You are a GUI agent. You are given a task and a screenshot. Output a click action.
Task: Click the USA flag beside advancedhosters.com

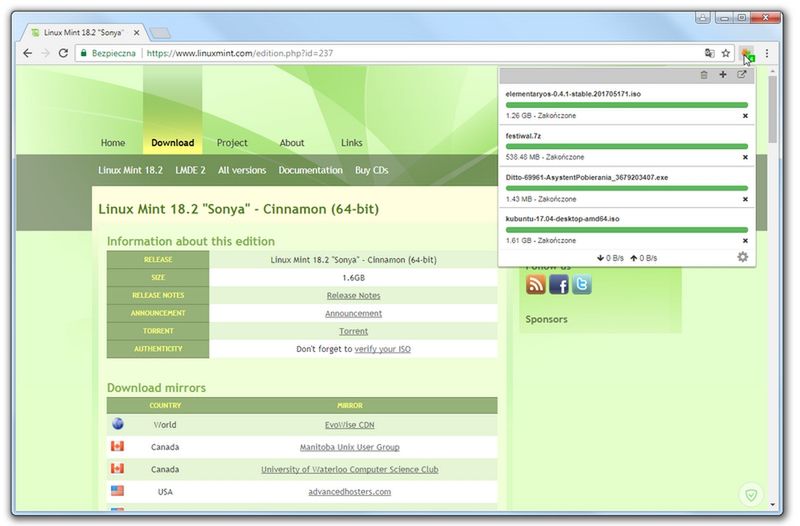click(x=117, y=491)
